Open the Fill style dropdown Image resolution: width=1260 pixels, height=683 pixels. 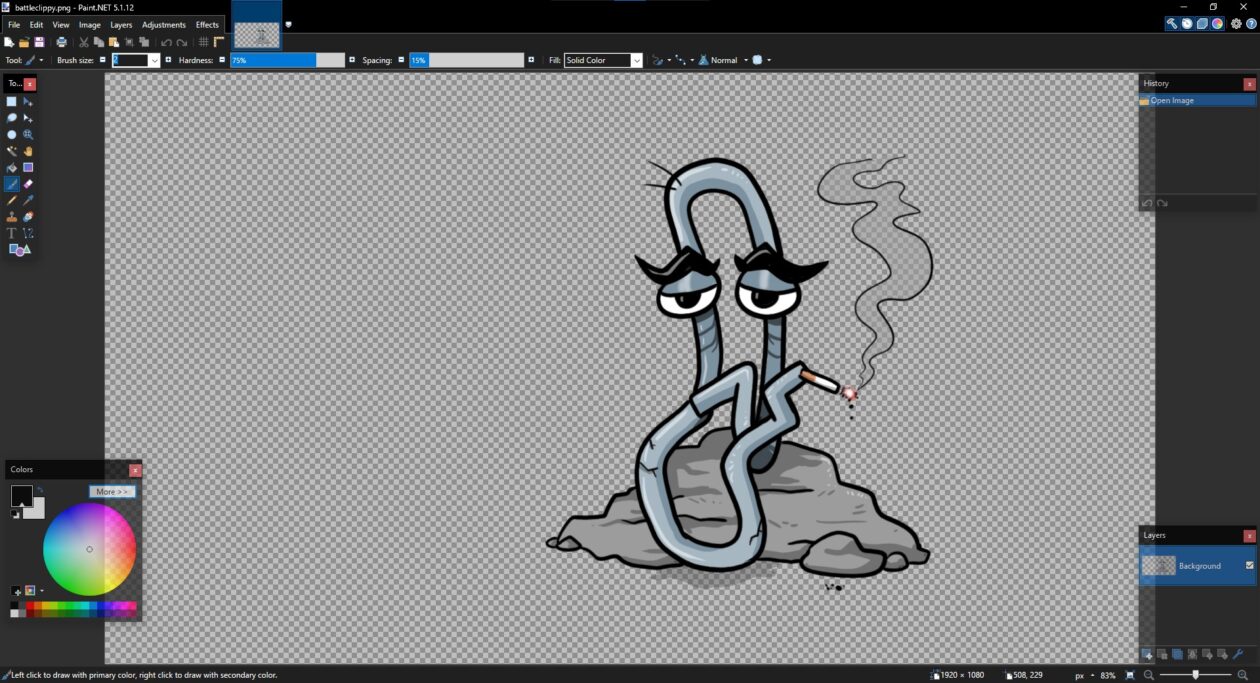pos(603,60)
